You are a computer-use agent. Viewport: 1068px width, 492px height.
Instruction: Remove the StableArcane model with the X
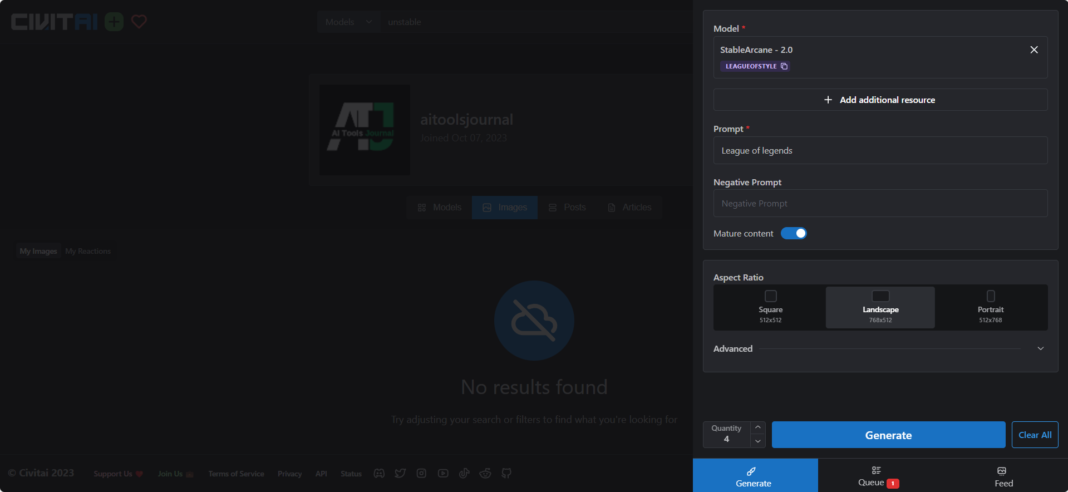tap(1034, 50)
